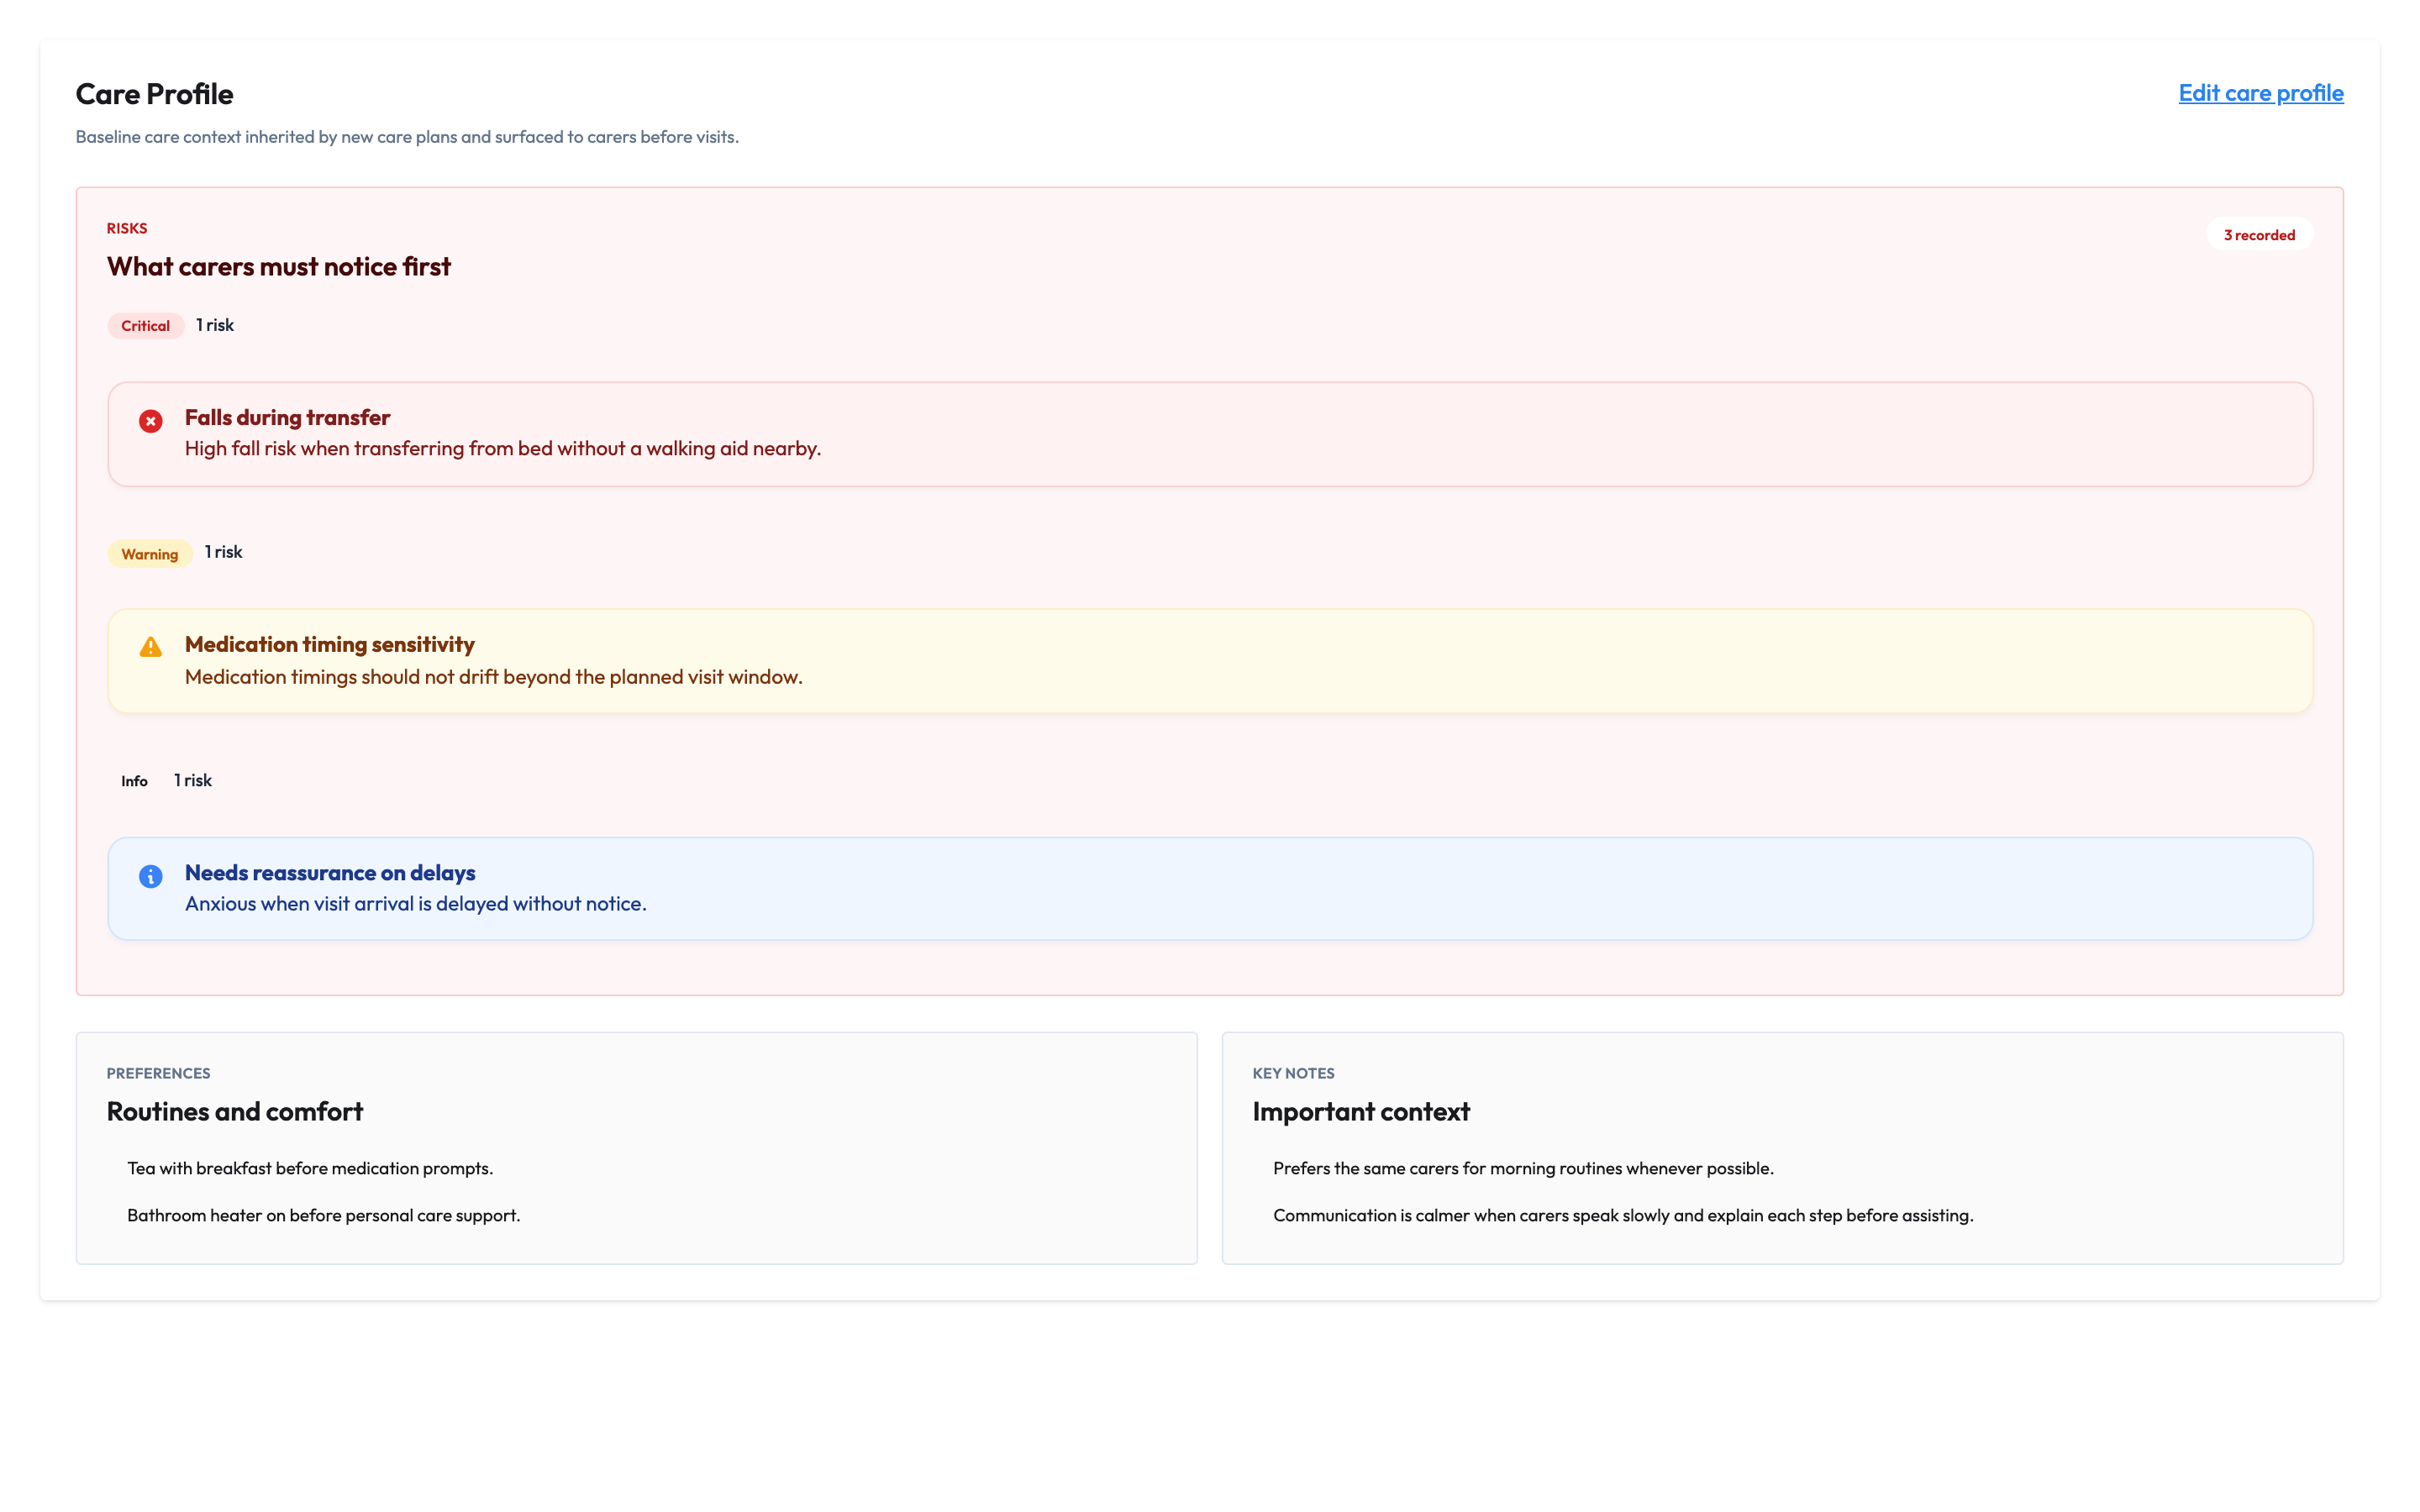Select the Warning severity badge
This screenshot has height=1512, width=2420.
click(150, 554)
